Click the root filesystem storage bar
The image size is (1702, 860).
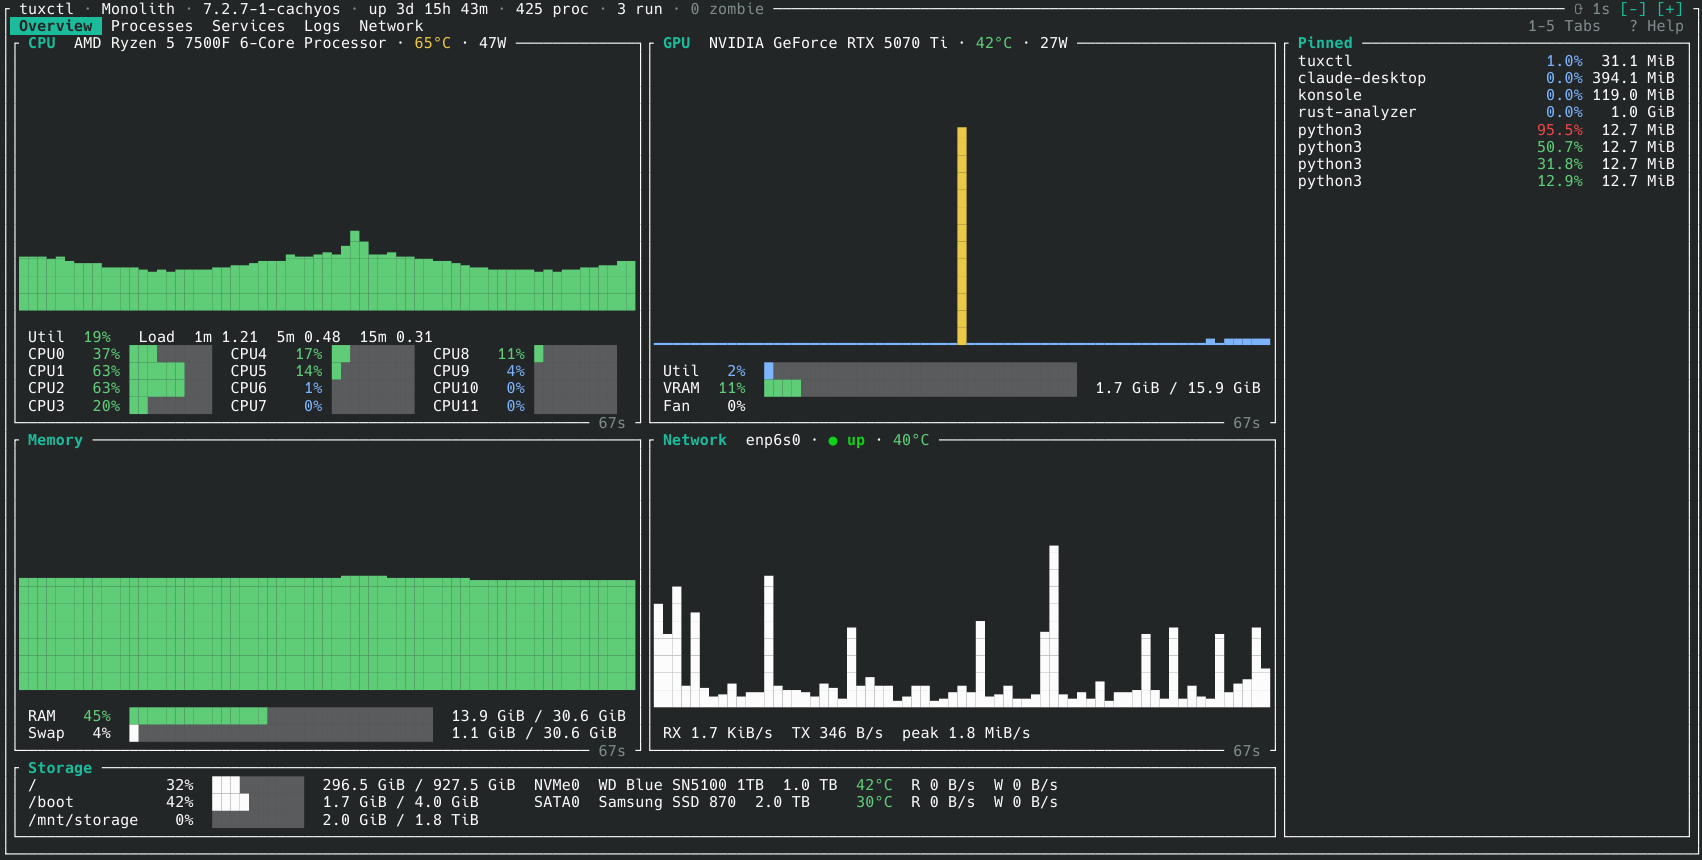(258, 785)
